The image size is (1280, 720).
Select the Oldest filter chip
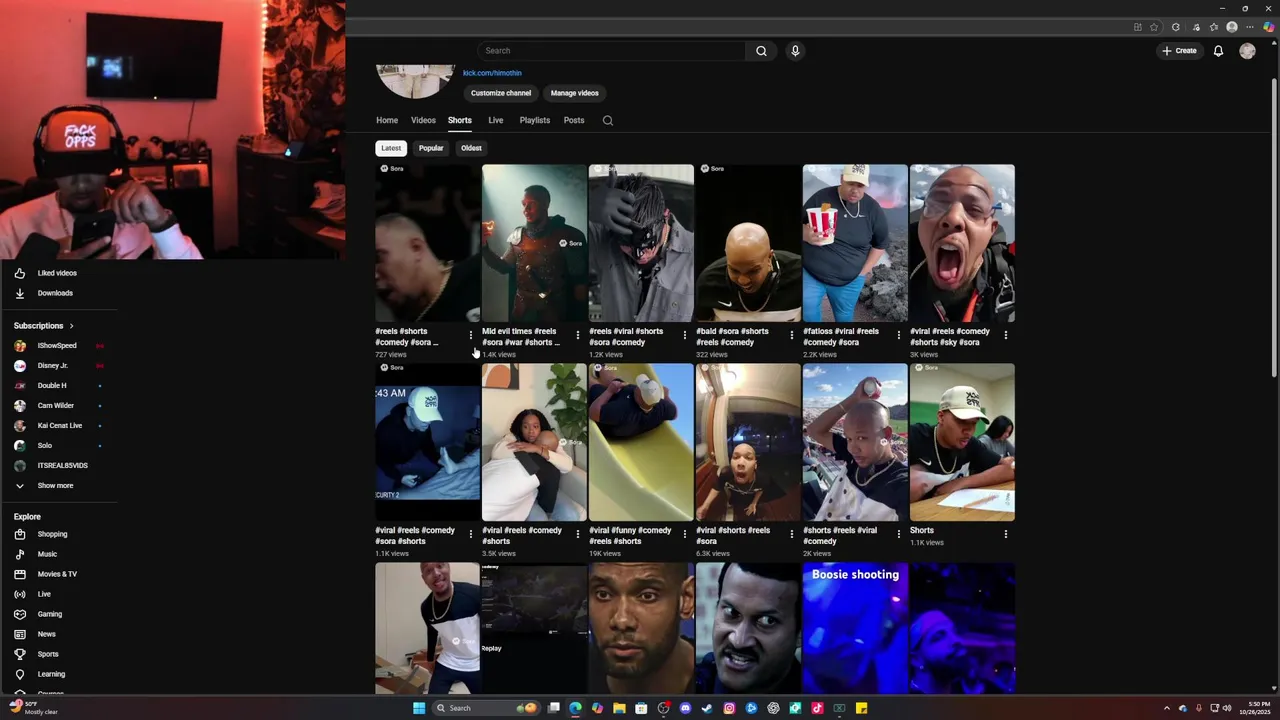471,148
